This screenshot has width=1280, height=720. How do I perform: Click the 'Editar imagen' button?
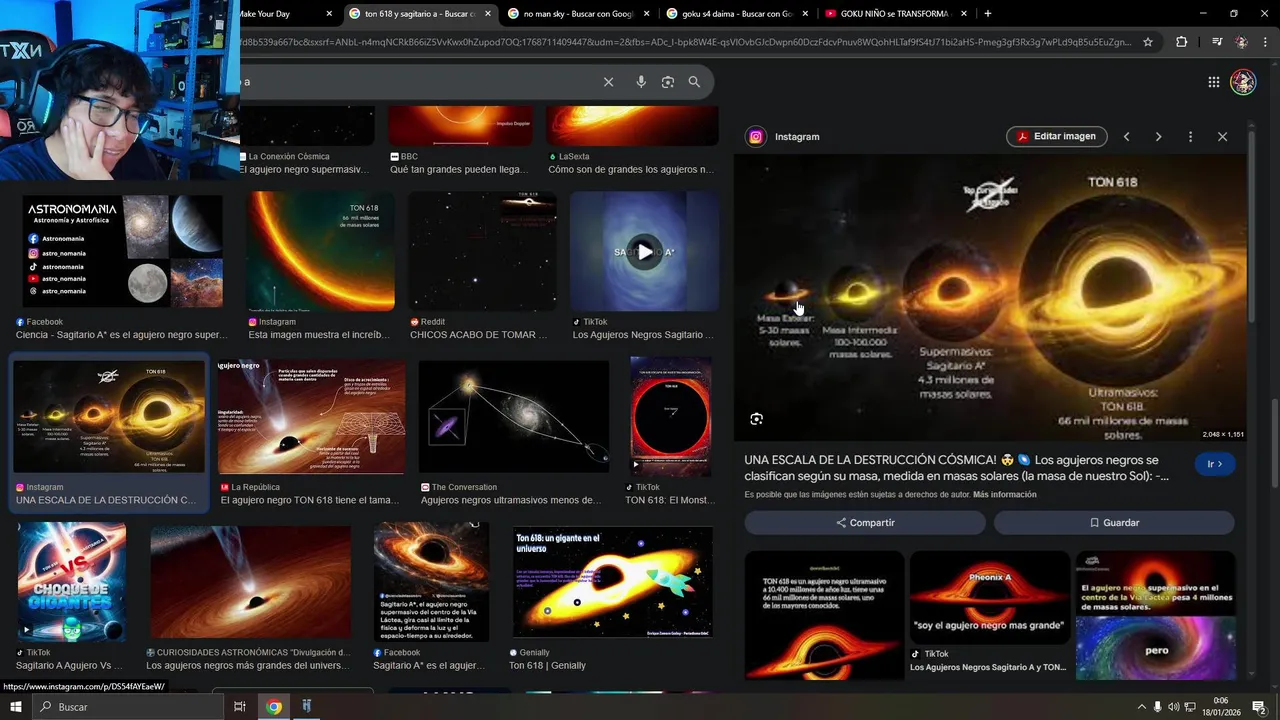point(1056,136)
